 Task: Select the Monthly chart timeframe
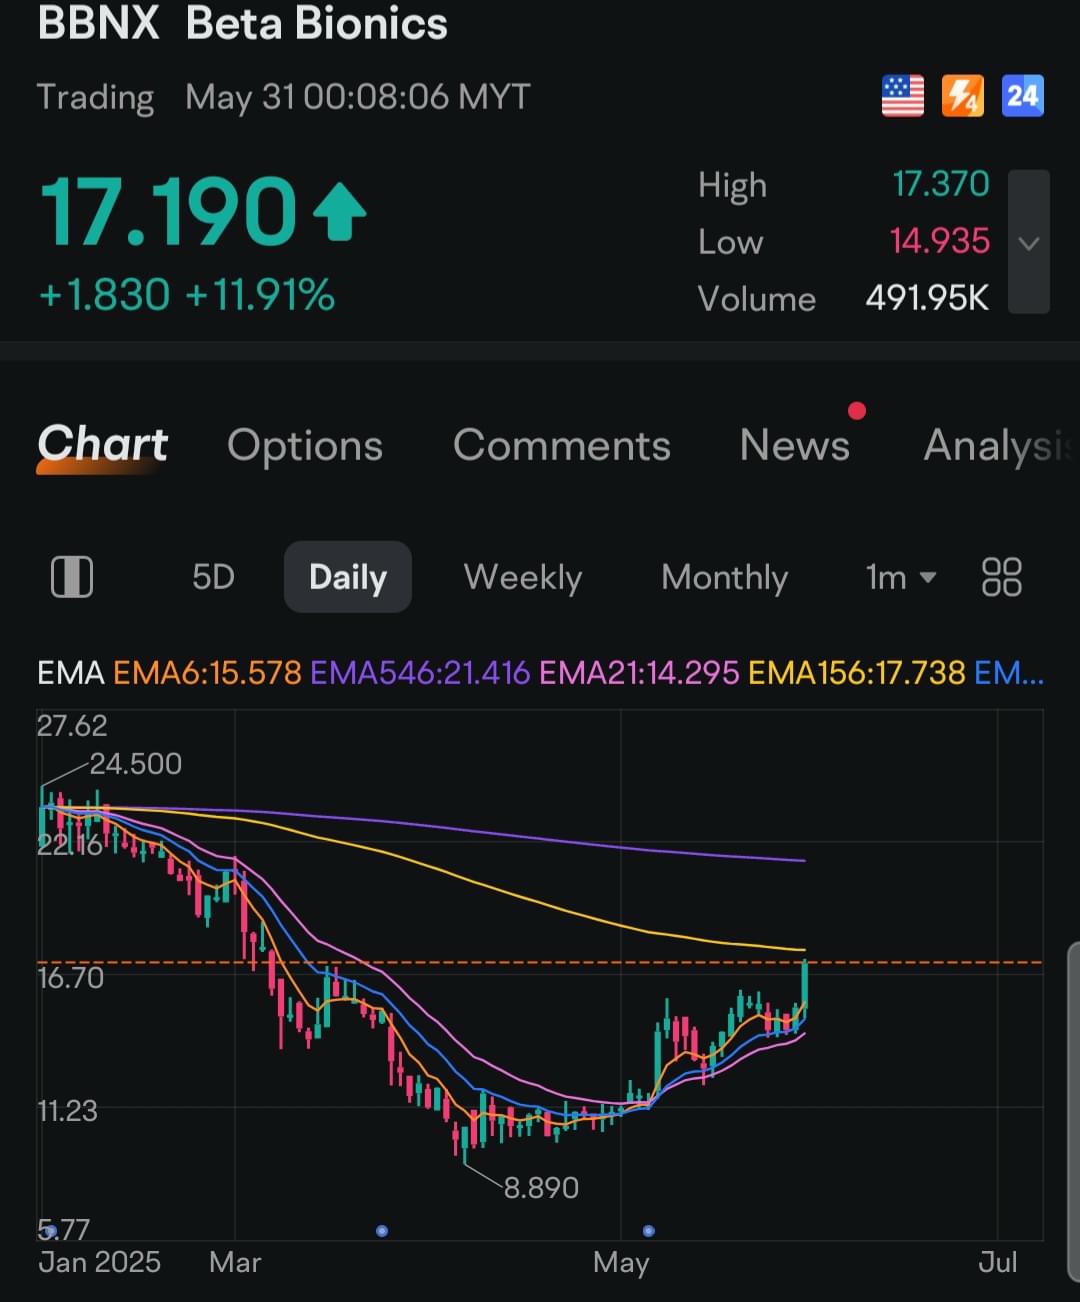click(x=725, y=577)
